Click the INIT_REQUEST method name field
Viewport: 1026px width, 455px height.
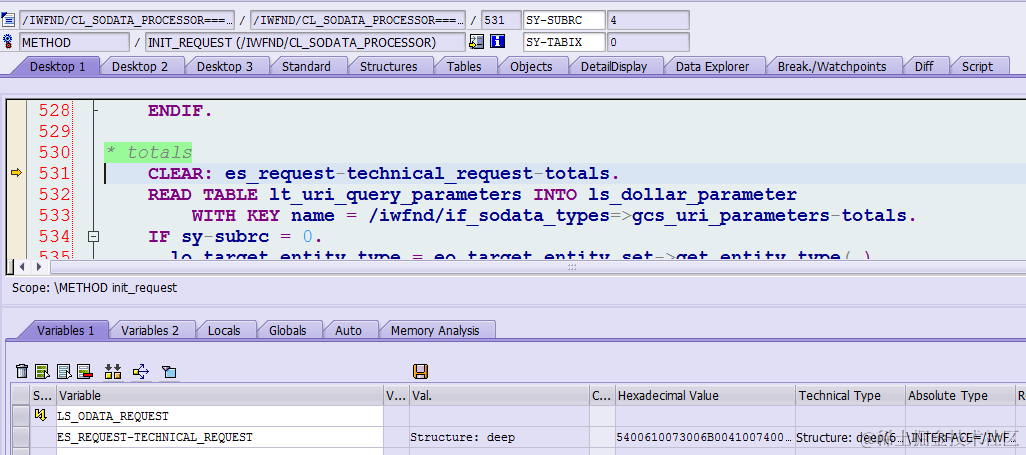pos(305,43)
